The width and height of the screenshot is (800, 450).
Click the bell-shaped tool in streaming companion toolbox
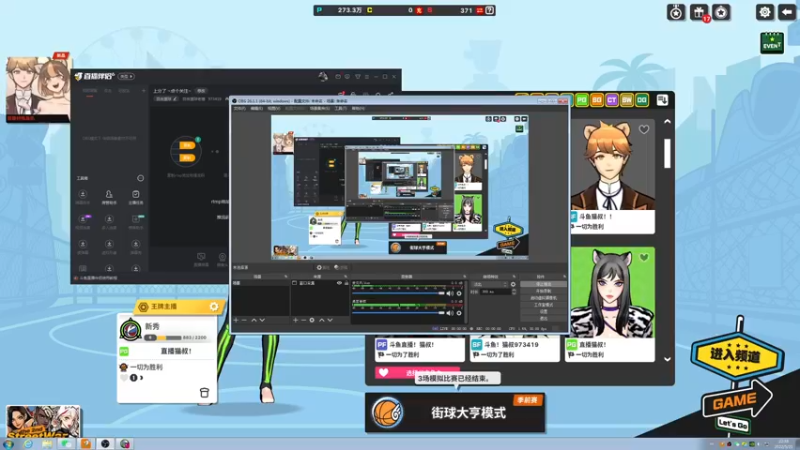tap(109, 194)
